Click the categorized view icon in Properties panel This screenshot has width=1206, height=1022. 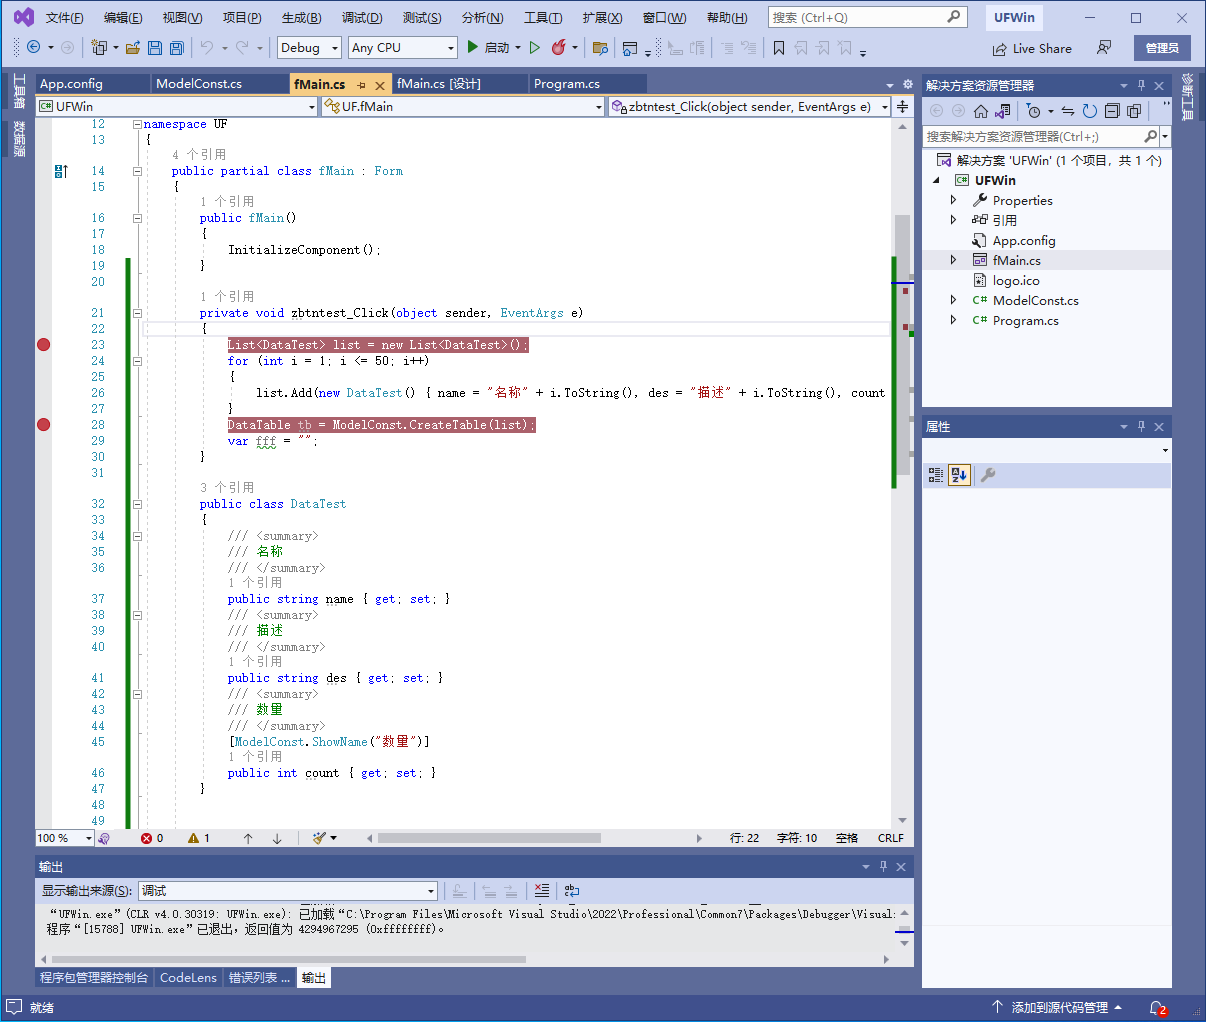pos(936,475)
